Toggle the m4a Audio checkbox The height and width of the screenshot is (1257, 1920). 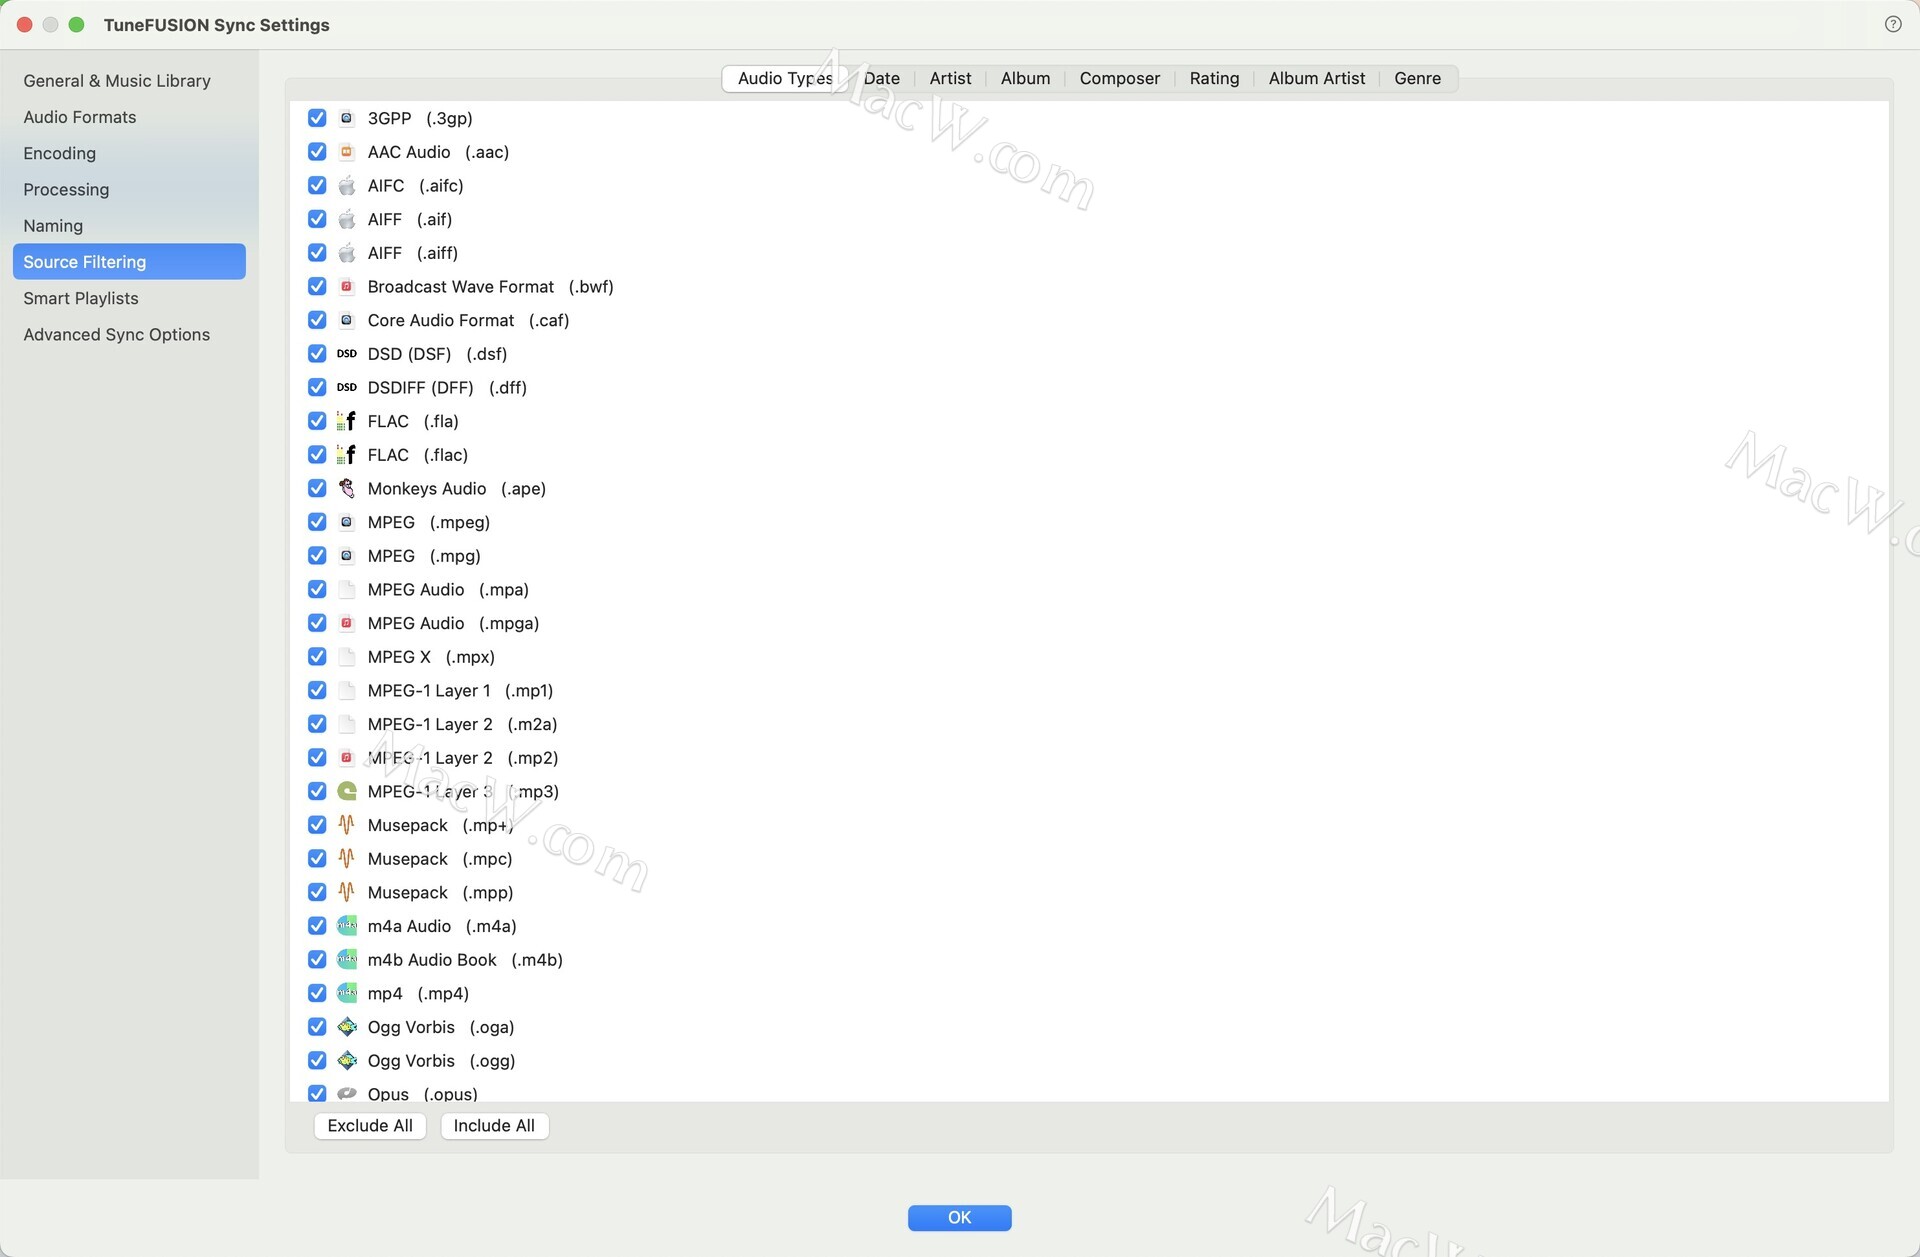(317, 926)
